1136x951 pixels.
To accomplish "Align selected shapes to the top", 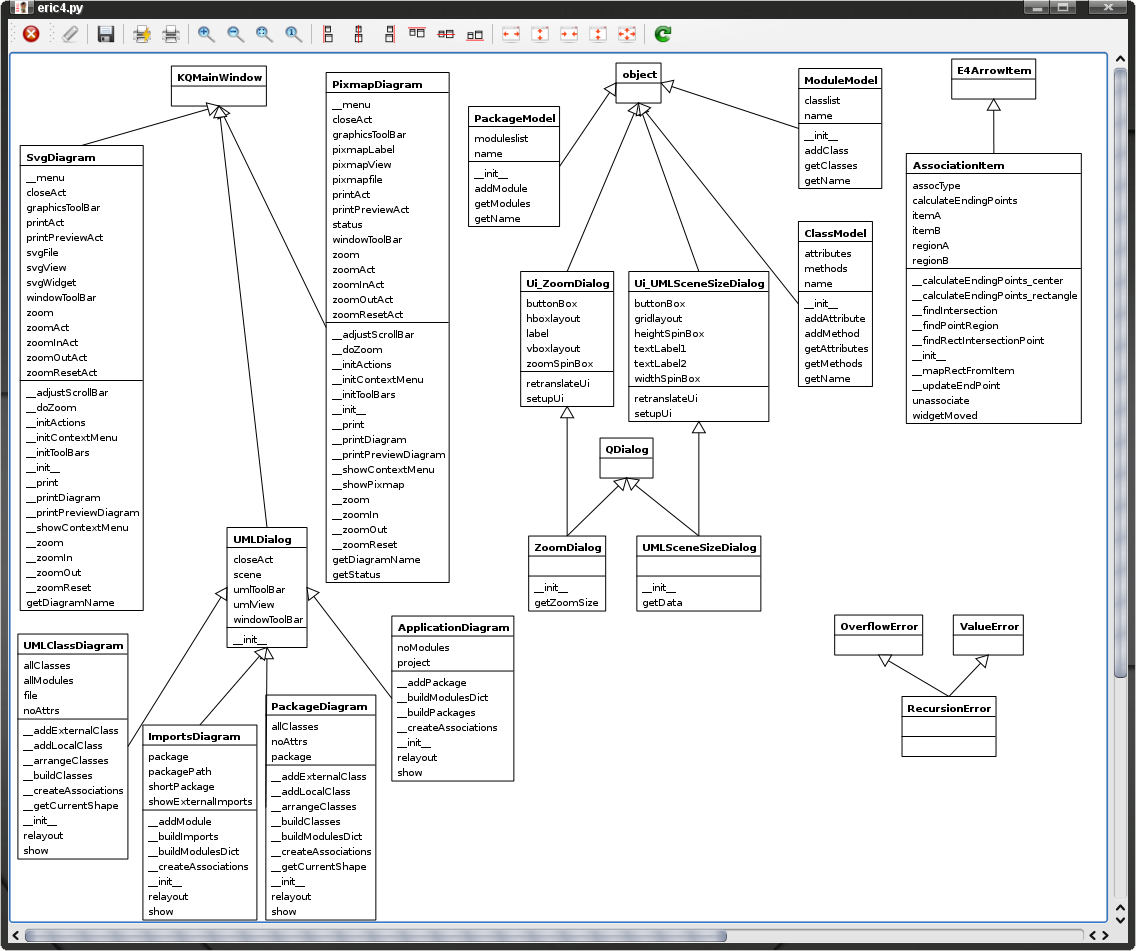I will pos(417,34).
